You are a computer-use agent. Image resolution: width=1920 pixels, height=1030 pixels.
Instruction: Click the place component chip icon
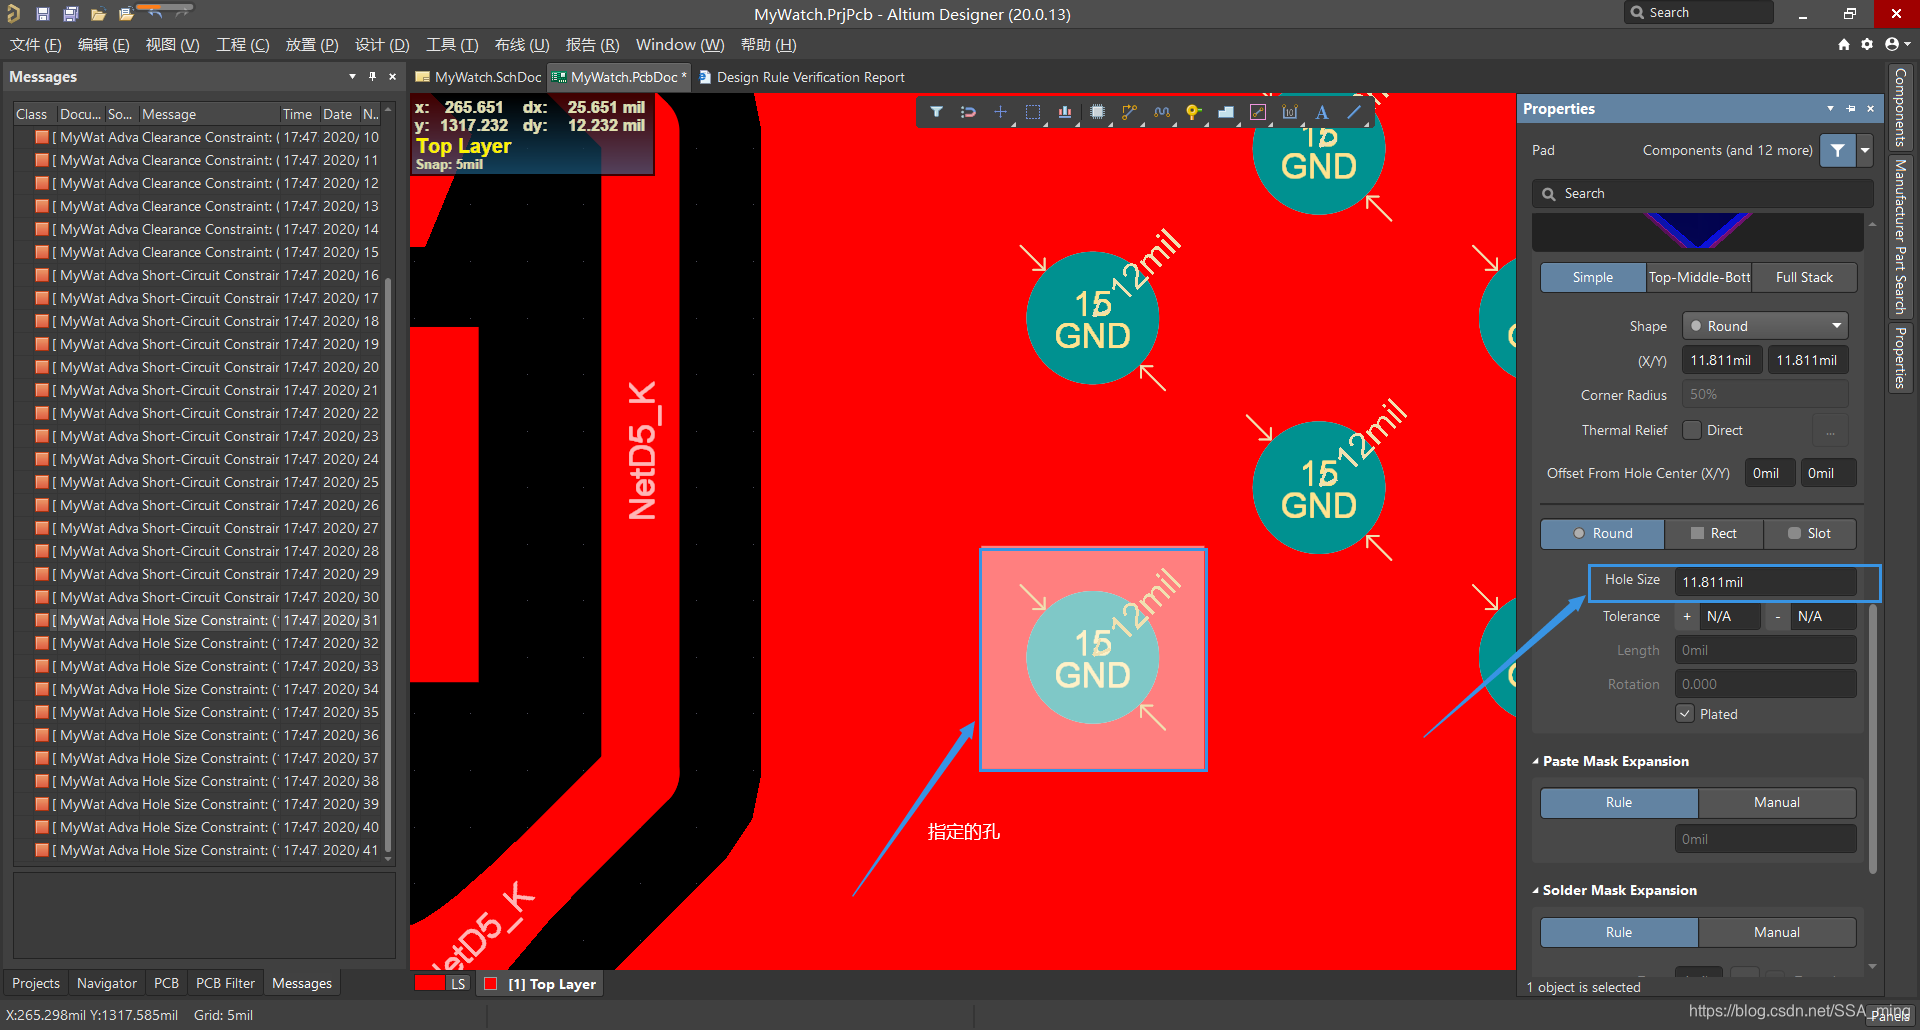point(1097,112)
